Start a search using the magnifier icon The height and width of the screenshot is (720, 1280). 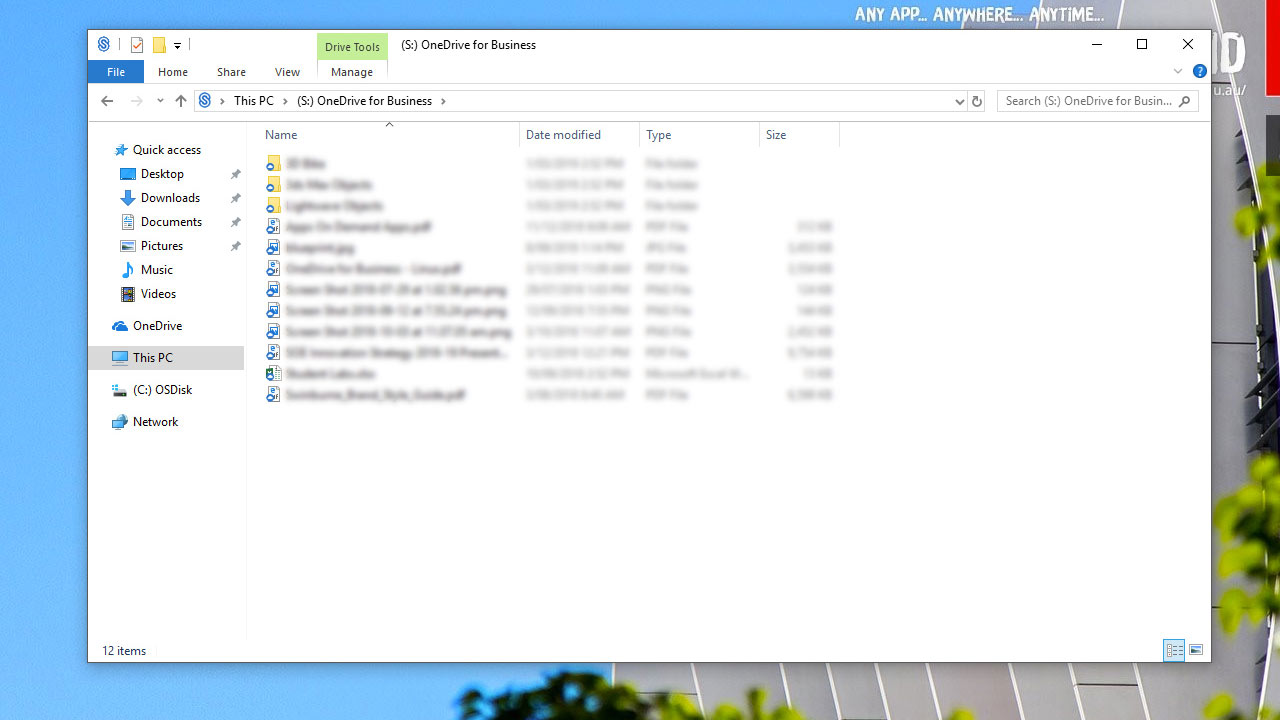pos(1184,100)
